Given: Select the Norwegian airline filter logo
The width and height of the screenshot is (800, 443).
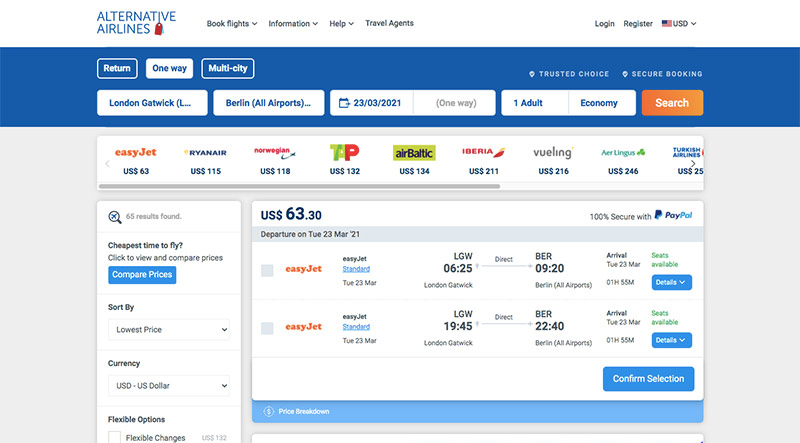Looking at the screenshot, I should click(x=274, y=152).
